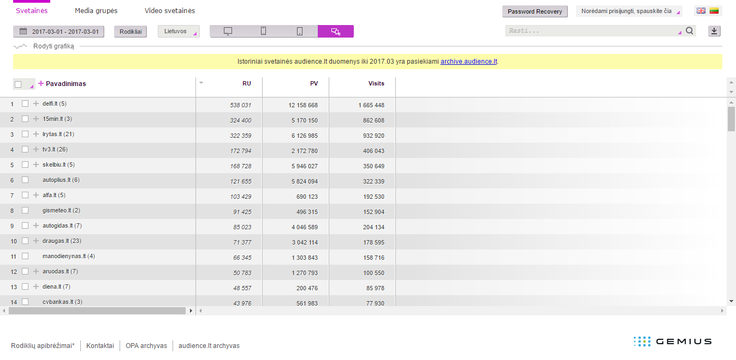This screenshot has height=360, width=736.
Task: Click the magnifier search icon
Action: 689,31
